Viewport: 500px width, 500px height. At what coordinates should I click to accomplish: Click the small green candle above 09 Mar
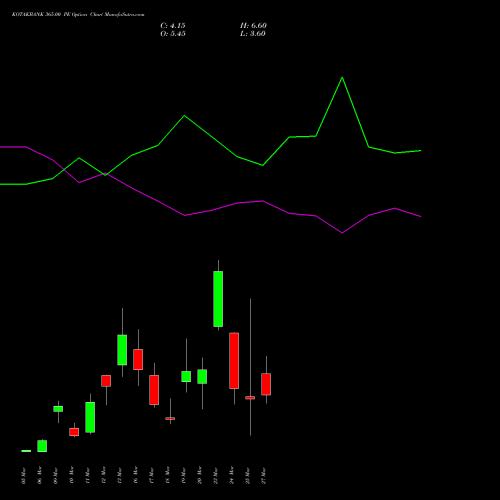[58, 409]
